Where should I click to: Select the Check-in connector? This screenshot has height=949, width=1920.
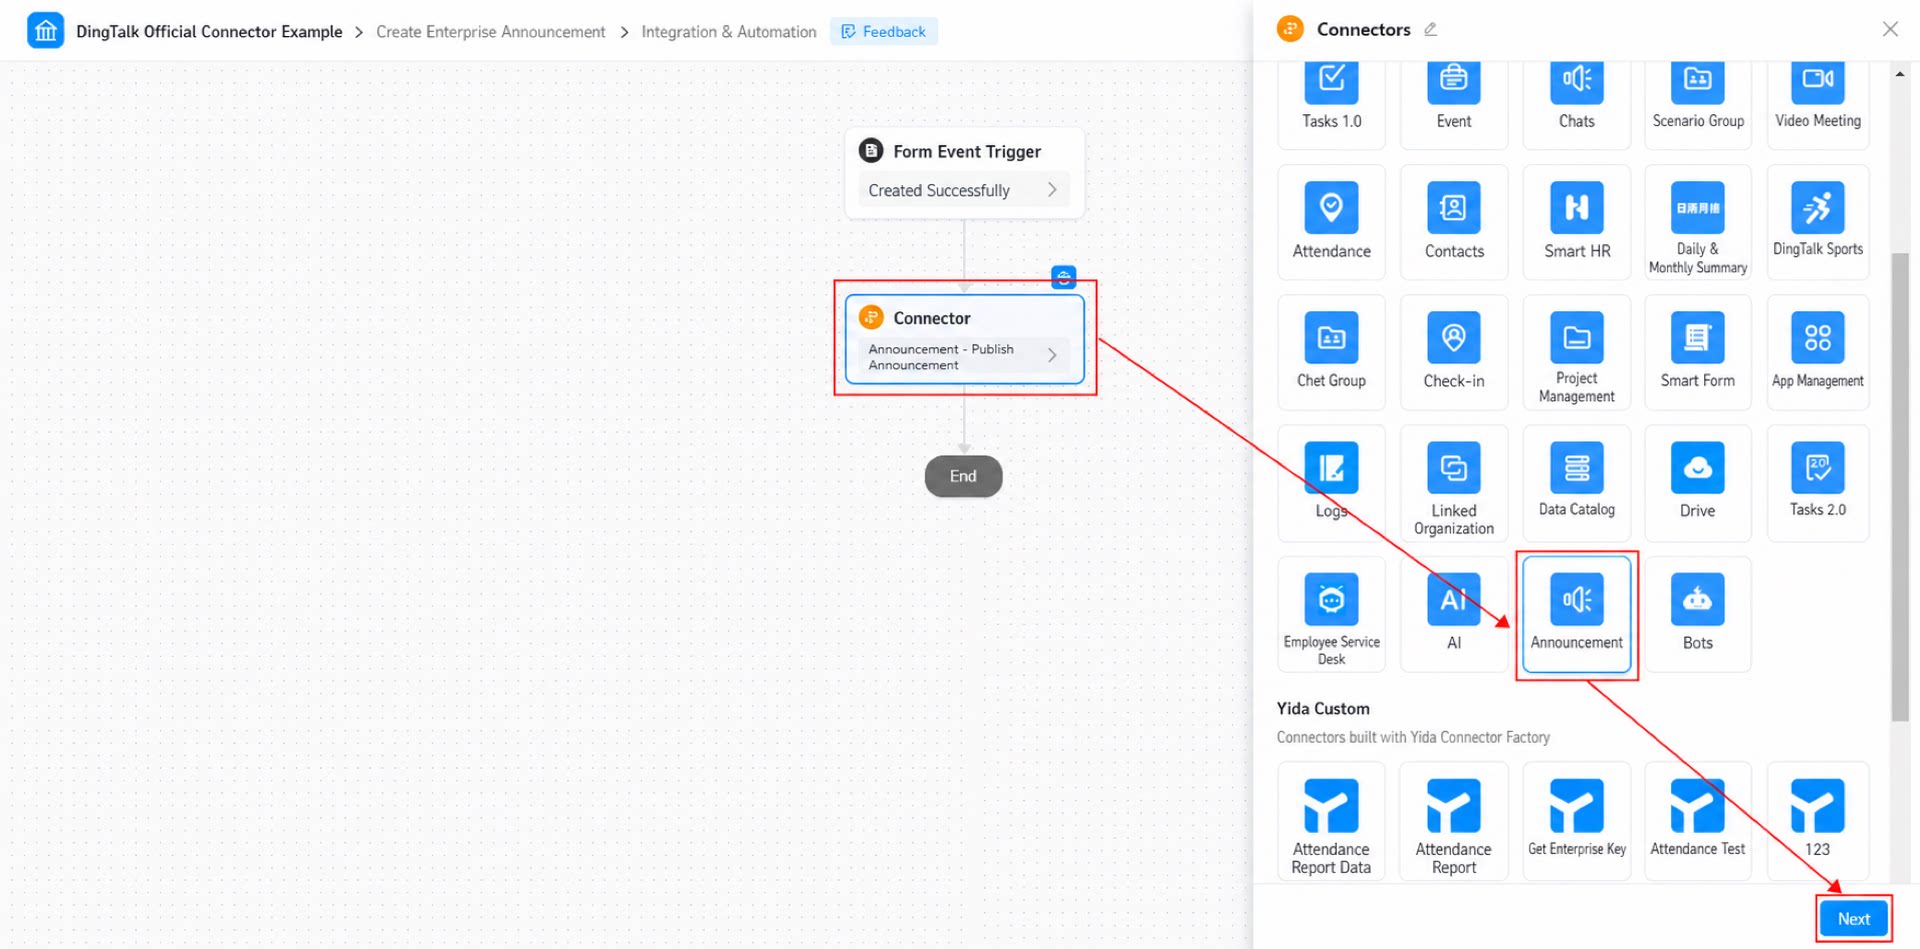coord(1453,352)
